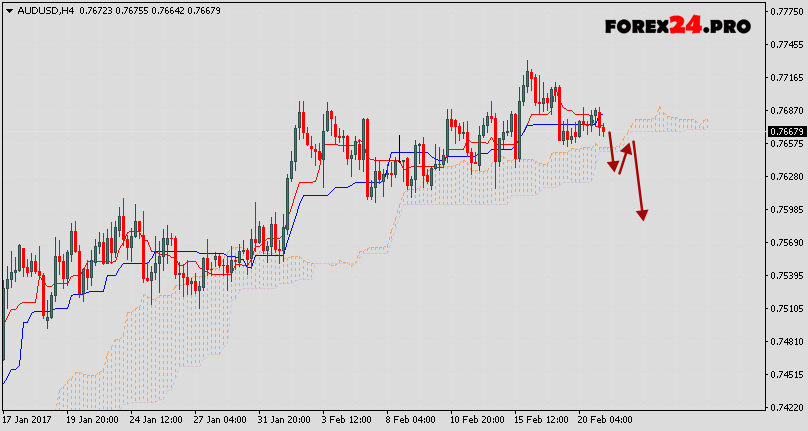Open the FOREX24.PRO logo link
Screen dimensions: 808x431
click(x=677, y=27)
